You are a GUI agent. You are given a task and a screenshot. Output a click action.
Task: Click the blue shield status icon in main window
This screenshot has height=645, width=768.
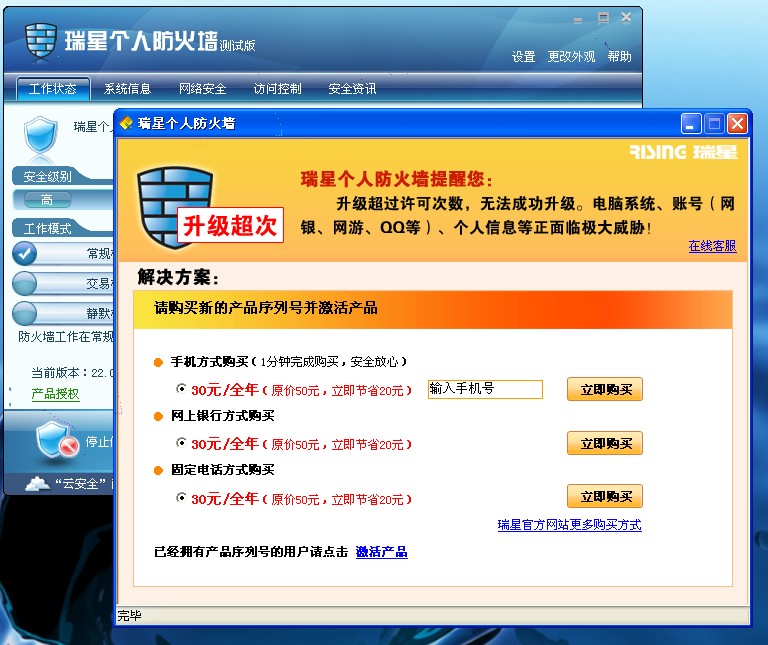click(40, 136)
